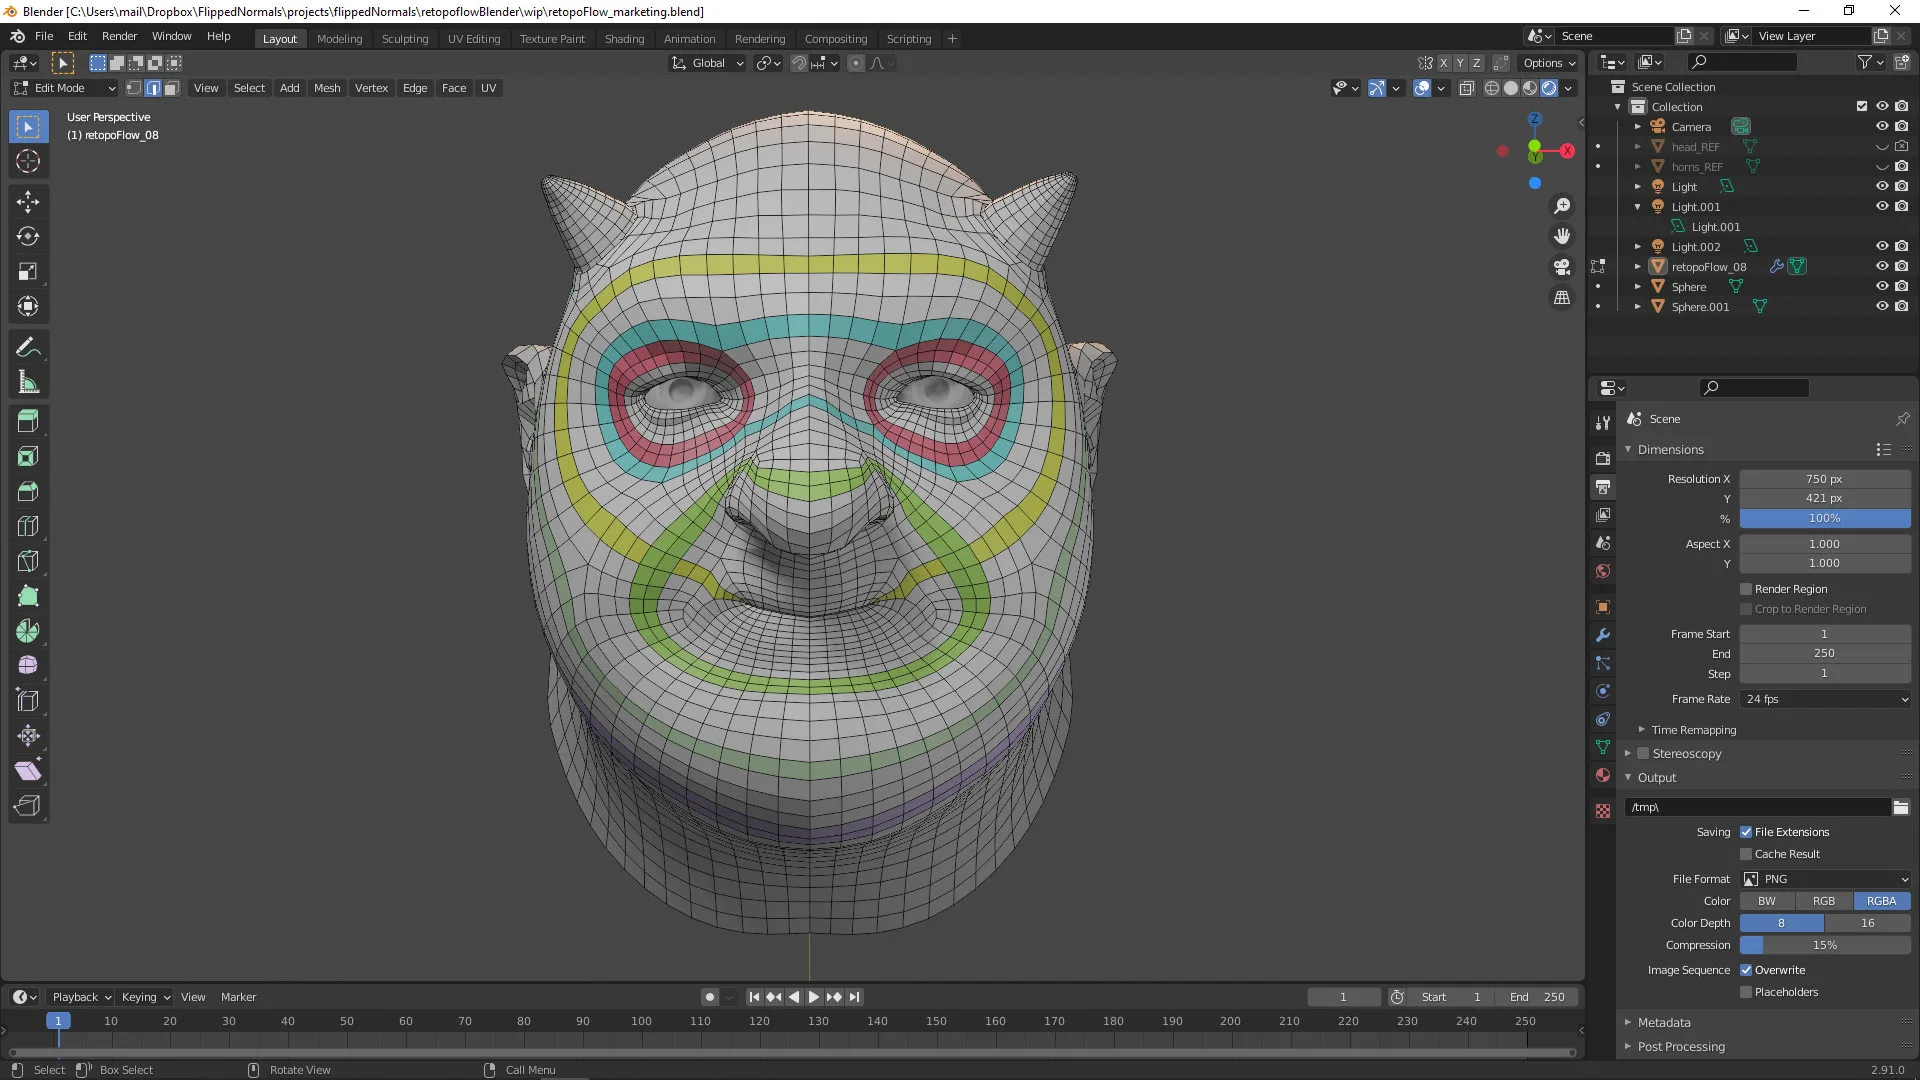Expand the Metadata panel
The height and width of the screenshot is (1080, 1920).
(1664, 1023)
